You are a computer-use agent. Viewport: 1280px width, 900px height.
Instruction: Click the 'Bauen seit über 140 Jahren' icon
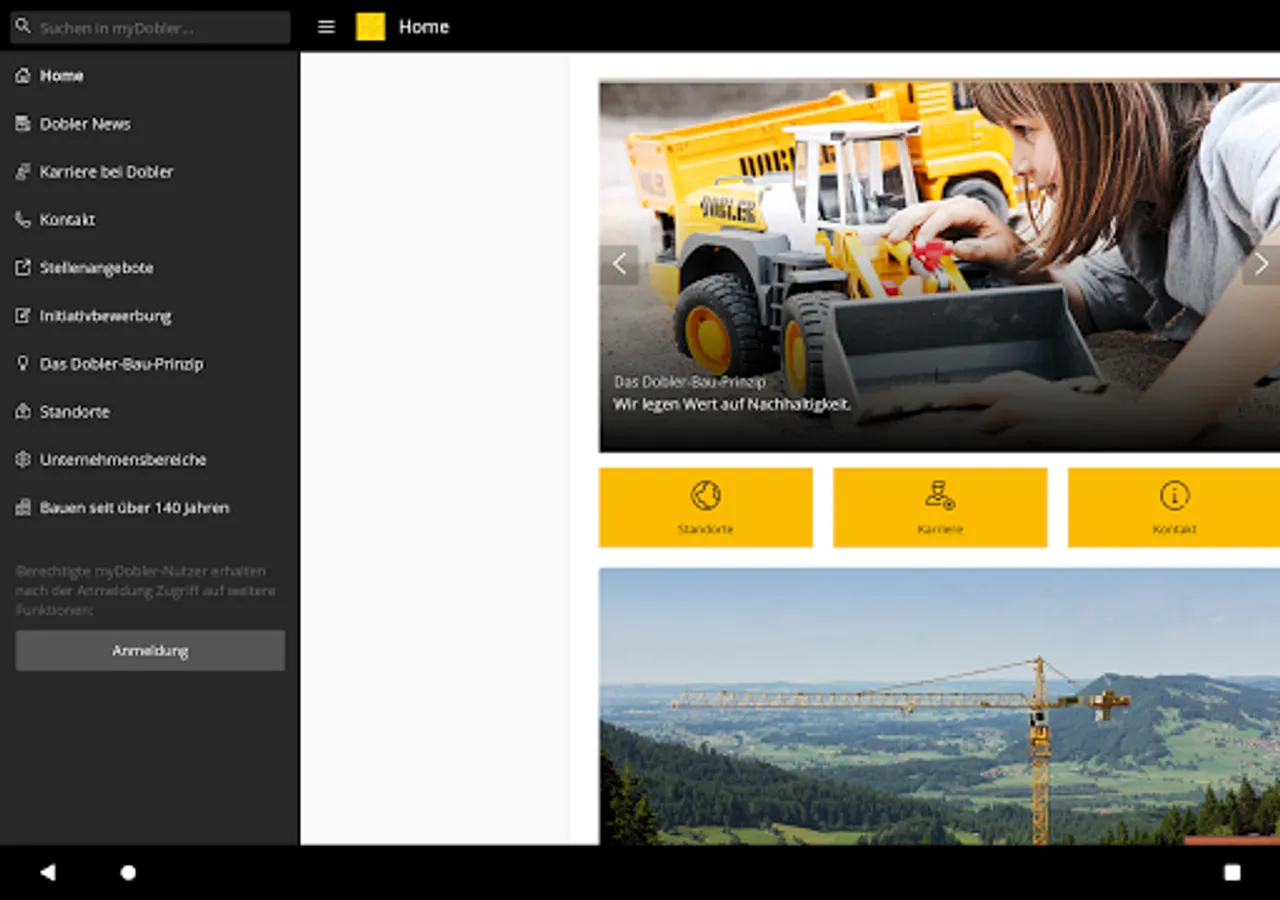pyautogui.click(x=23, y=508)
